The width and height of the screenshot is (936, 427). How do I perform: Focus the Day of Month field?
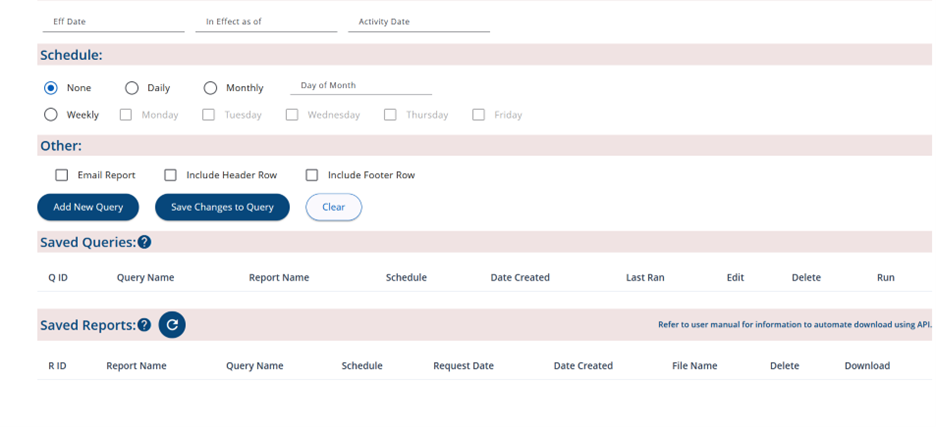[x=361, y=85]
